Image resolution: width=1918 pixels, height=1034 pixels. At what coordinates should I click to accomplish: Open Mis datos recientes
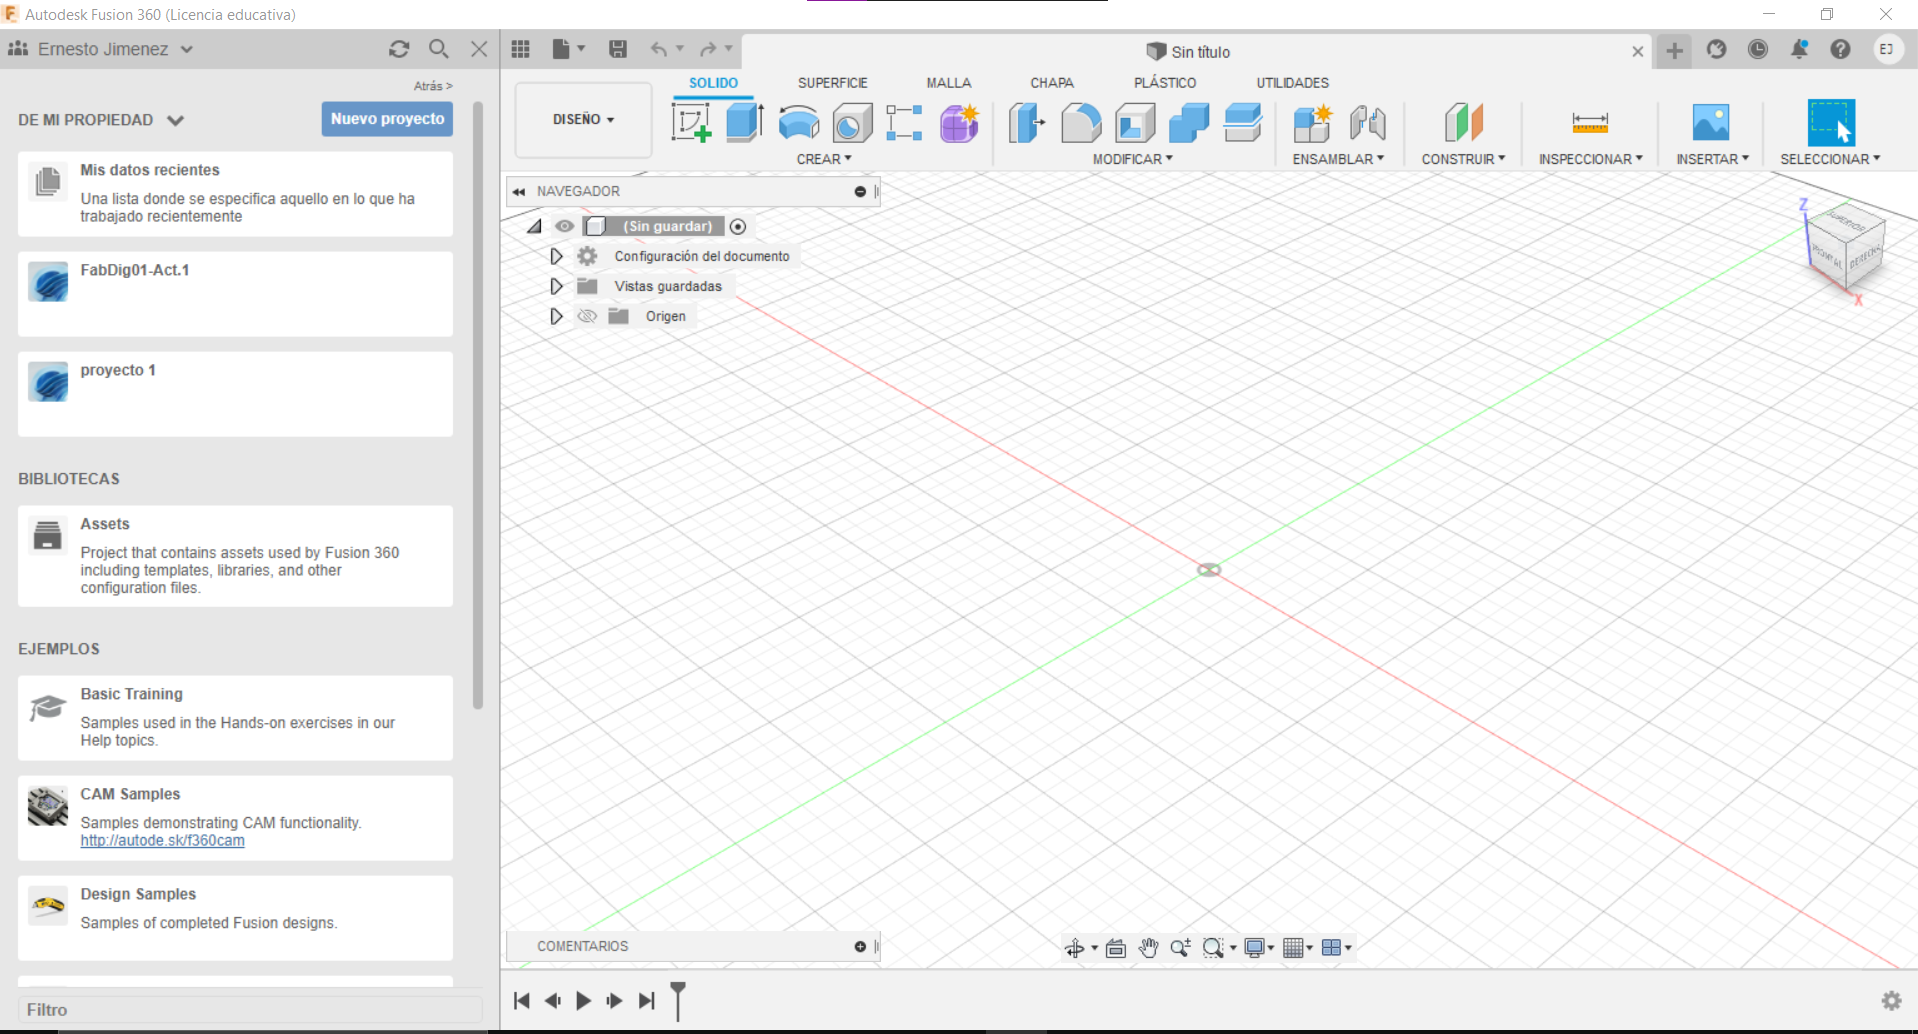tap(235, 194)
